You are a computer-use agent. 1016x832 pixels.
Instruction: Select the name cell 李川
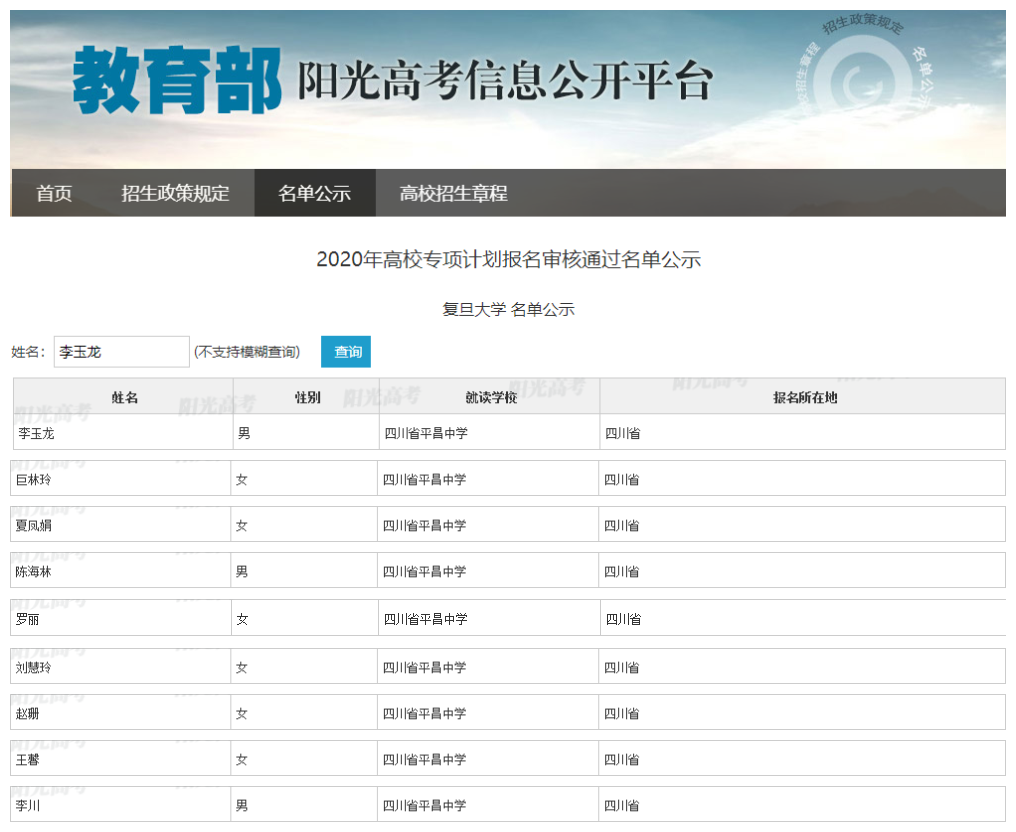(x=121, y=805)
